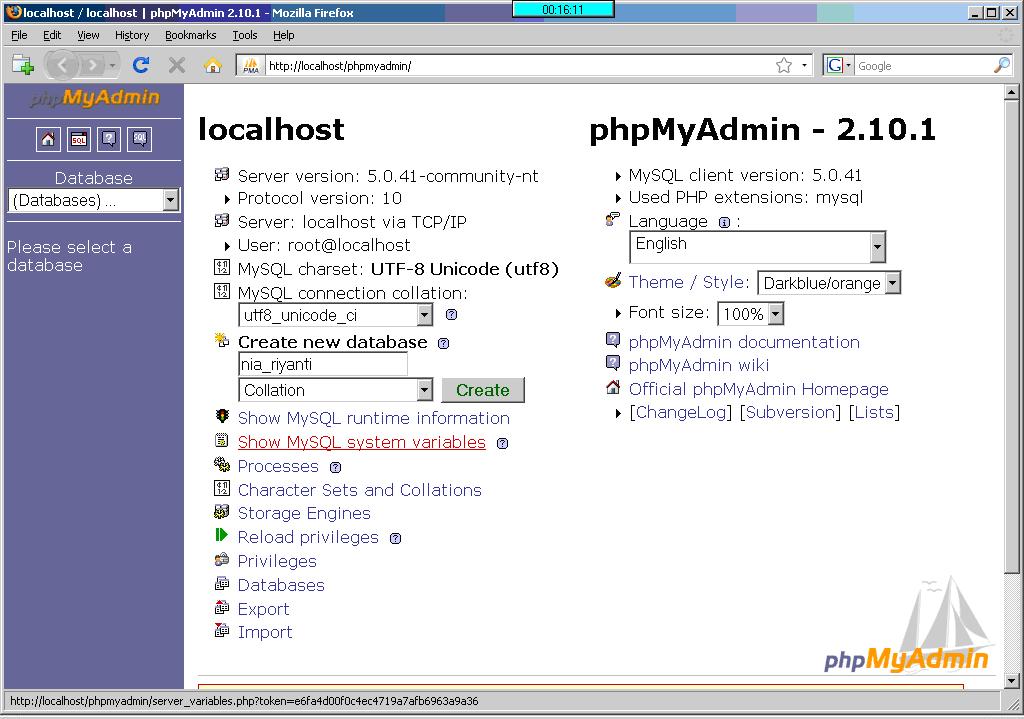Viewport: 1024px width, 719px height.
Task: Open the Font size 100% dropdown
Action: point(750,314)
